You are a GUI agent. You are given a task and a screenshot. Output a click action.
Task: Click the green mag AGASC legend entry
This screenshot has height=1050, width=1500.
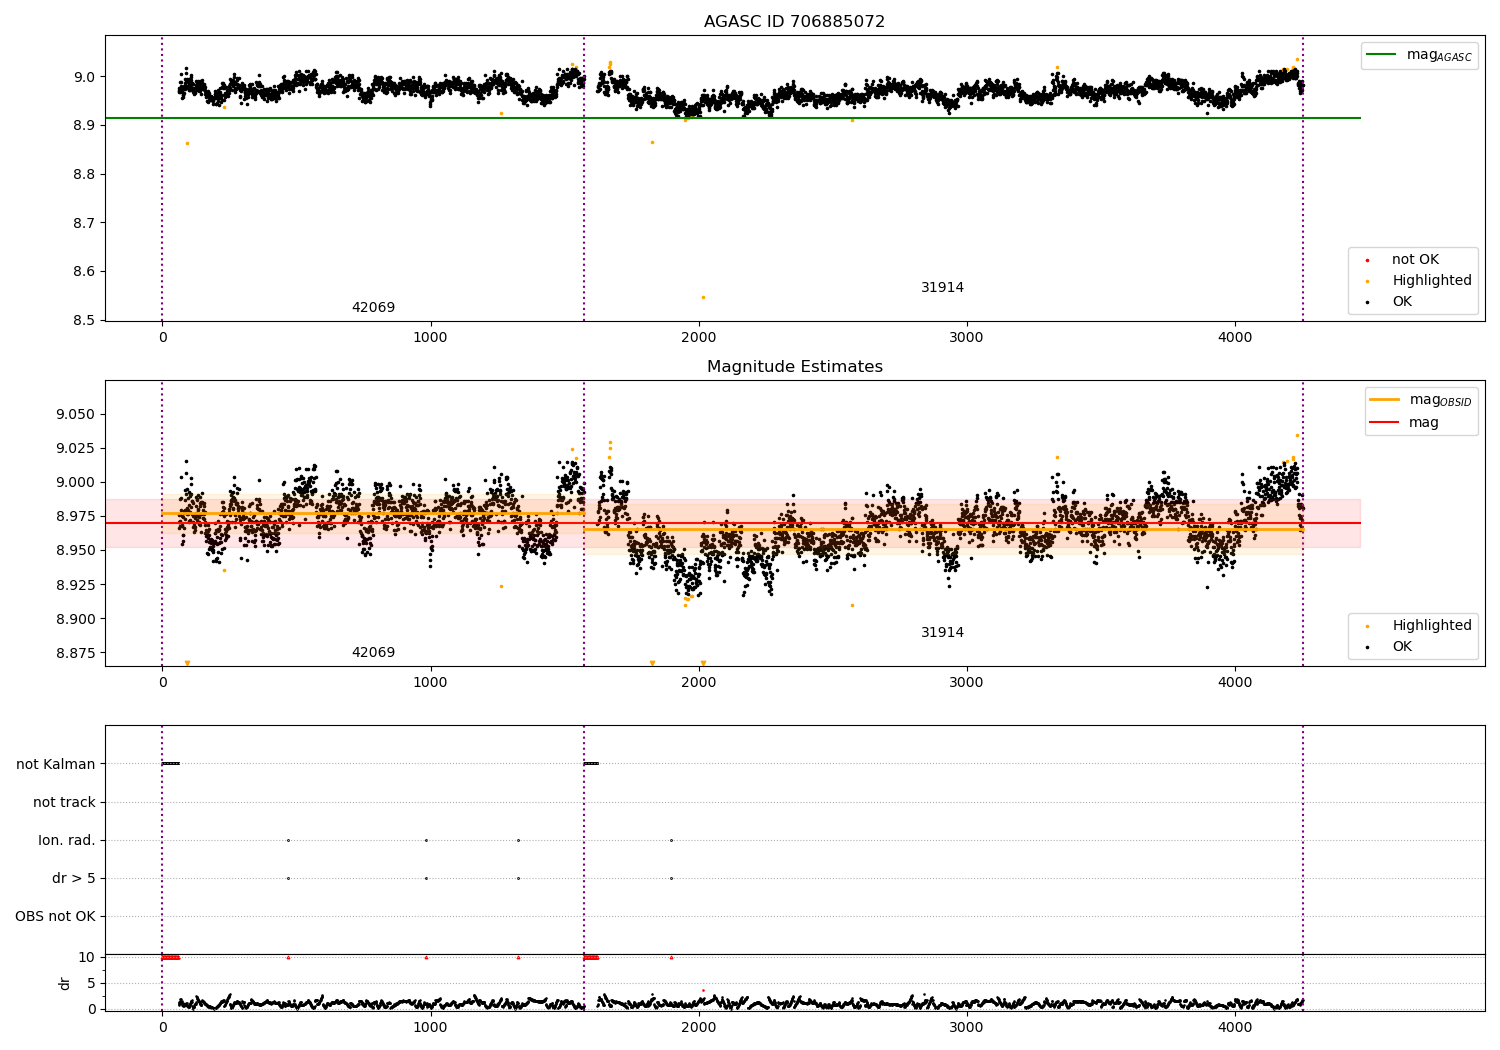tap(1419, 55)
